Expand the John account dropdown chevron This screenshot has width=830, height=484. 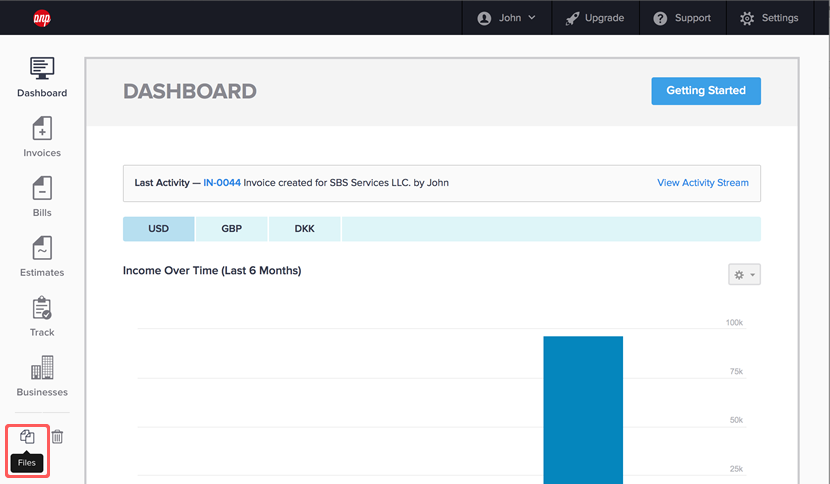532,17
